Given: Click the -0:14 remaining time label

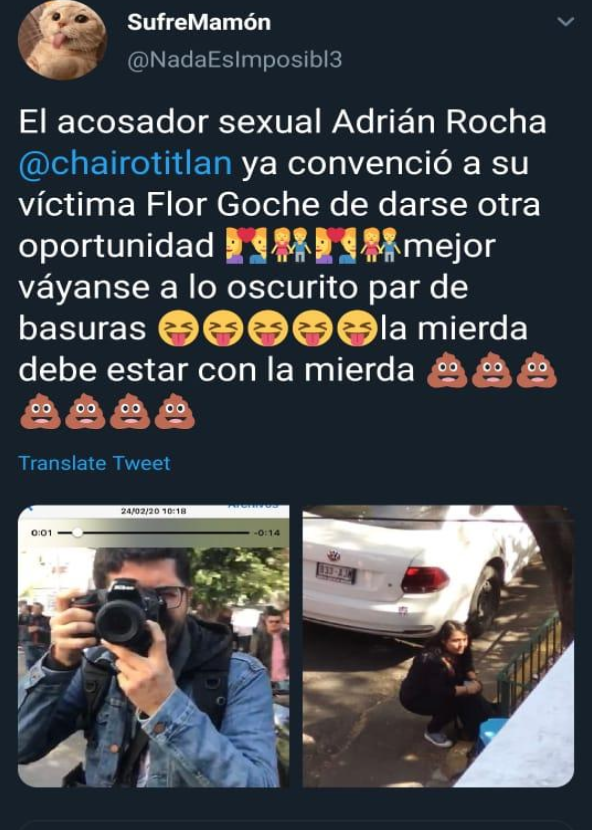Looking at the screenshot, I should pyautogui.click(x=266, y=533).
